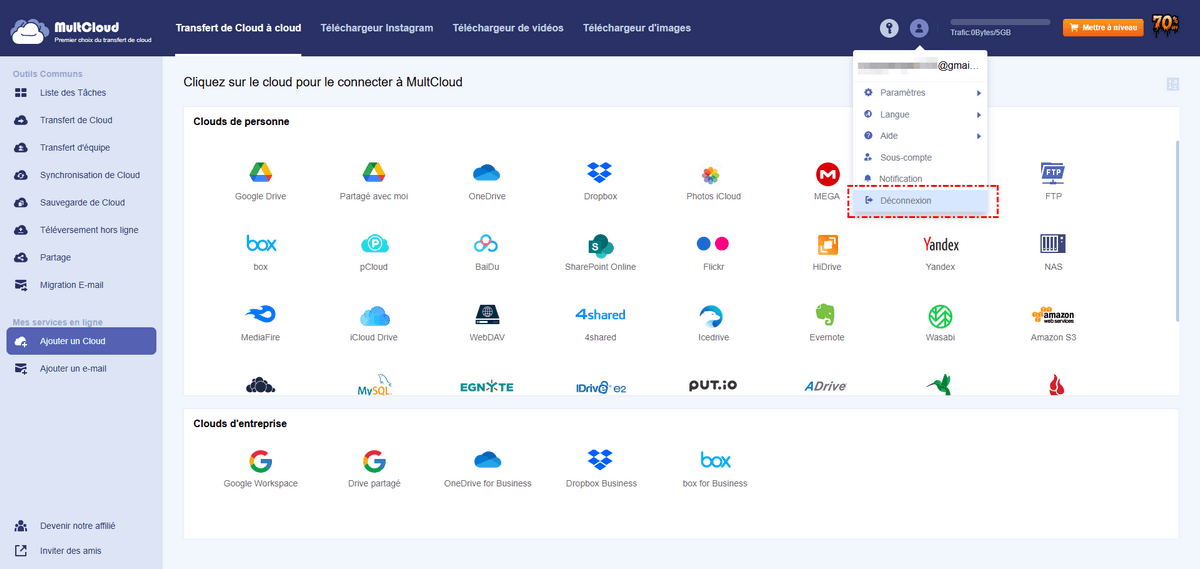Image resolution: width=1200 pixels, height=569 pixels.
Task: Select the Evernote icon
Action: pos(826,315)
